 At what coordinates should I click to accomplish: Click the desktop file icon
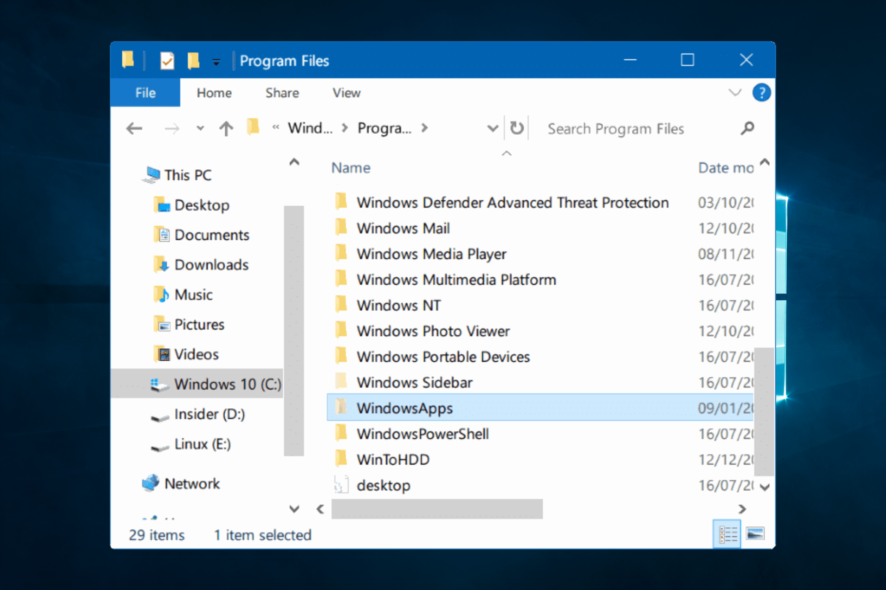pos(341,484)
